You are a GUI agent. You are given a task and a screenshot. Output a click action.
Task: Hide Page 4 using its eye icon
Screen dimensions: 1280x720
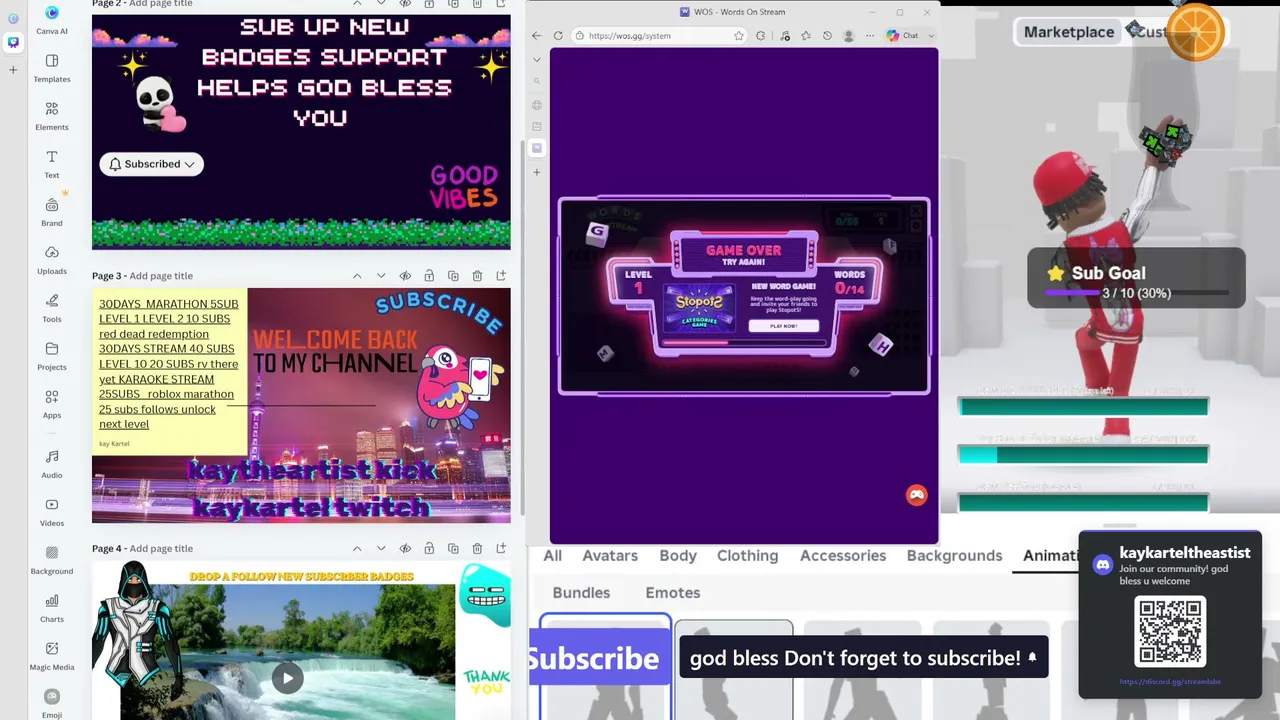405,548
